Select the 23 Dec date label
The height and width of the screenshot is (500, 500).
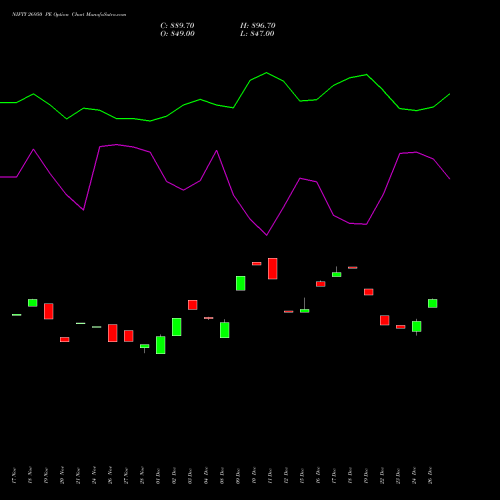coord(398,476)
